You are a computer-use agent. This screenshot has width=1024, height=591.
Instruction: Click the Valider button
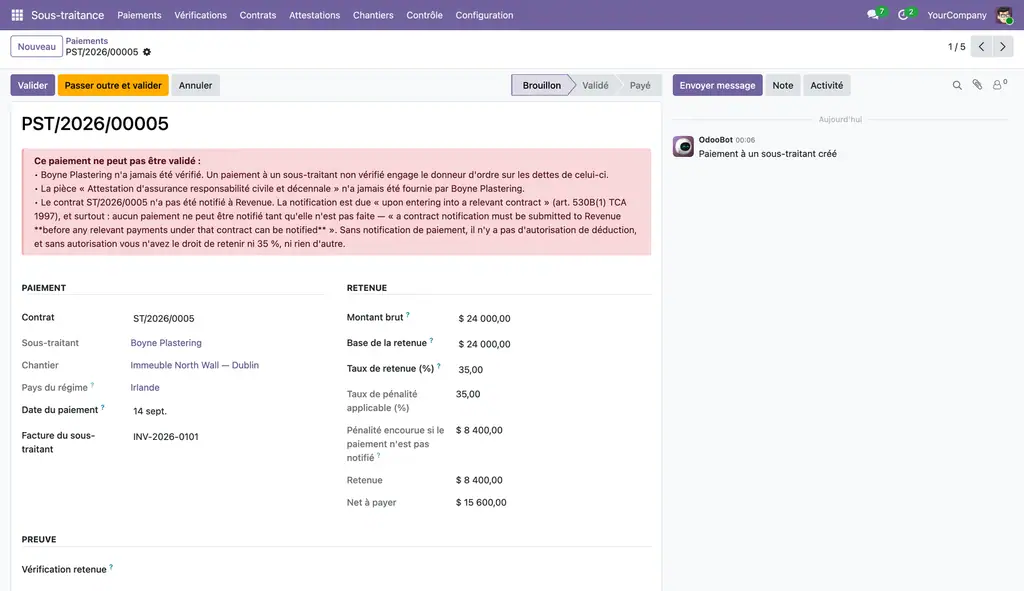pos(33,86)
